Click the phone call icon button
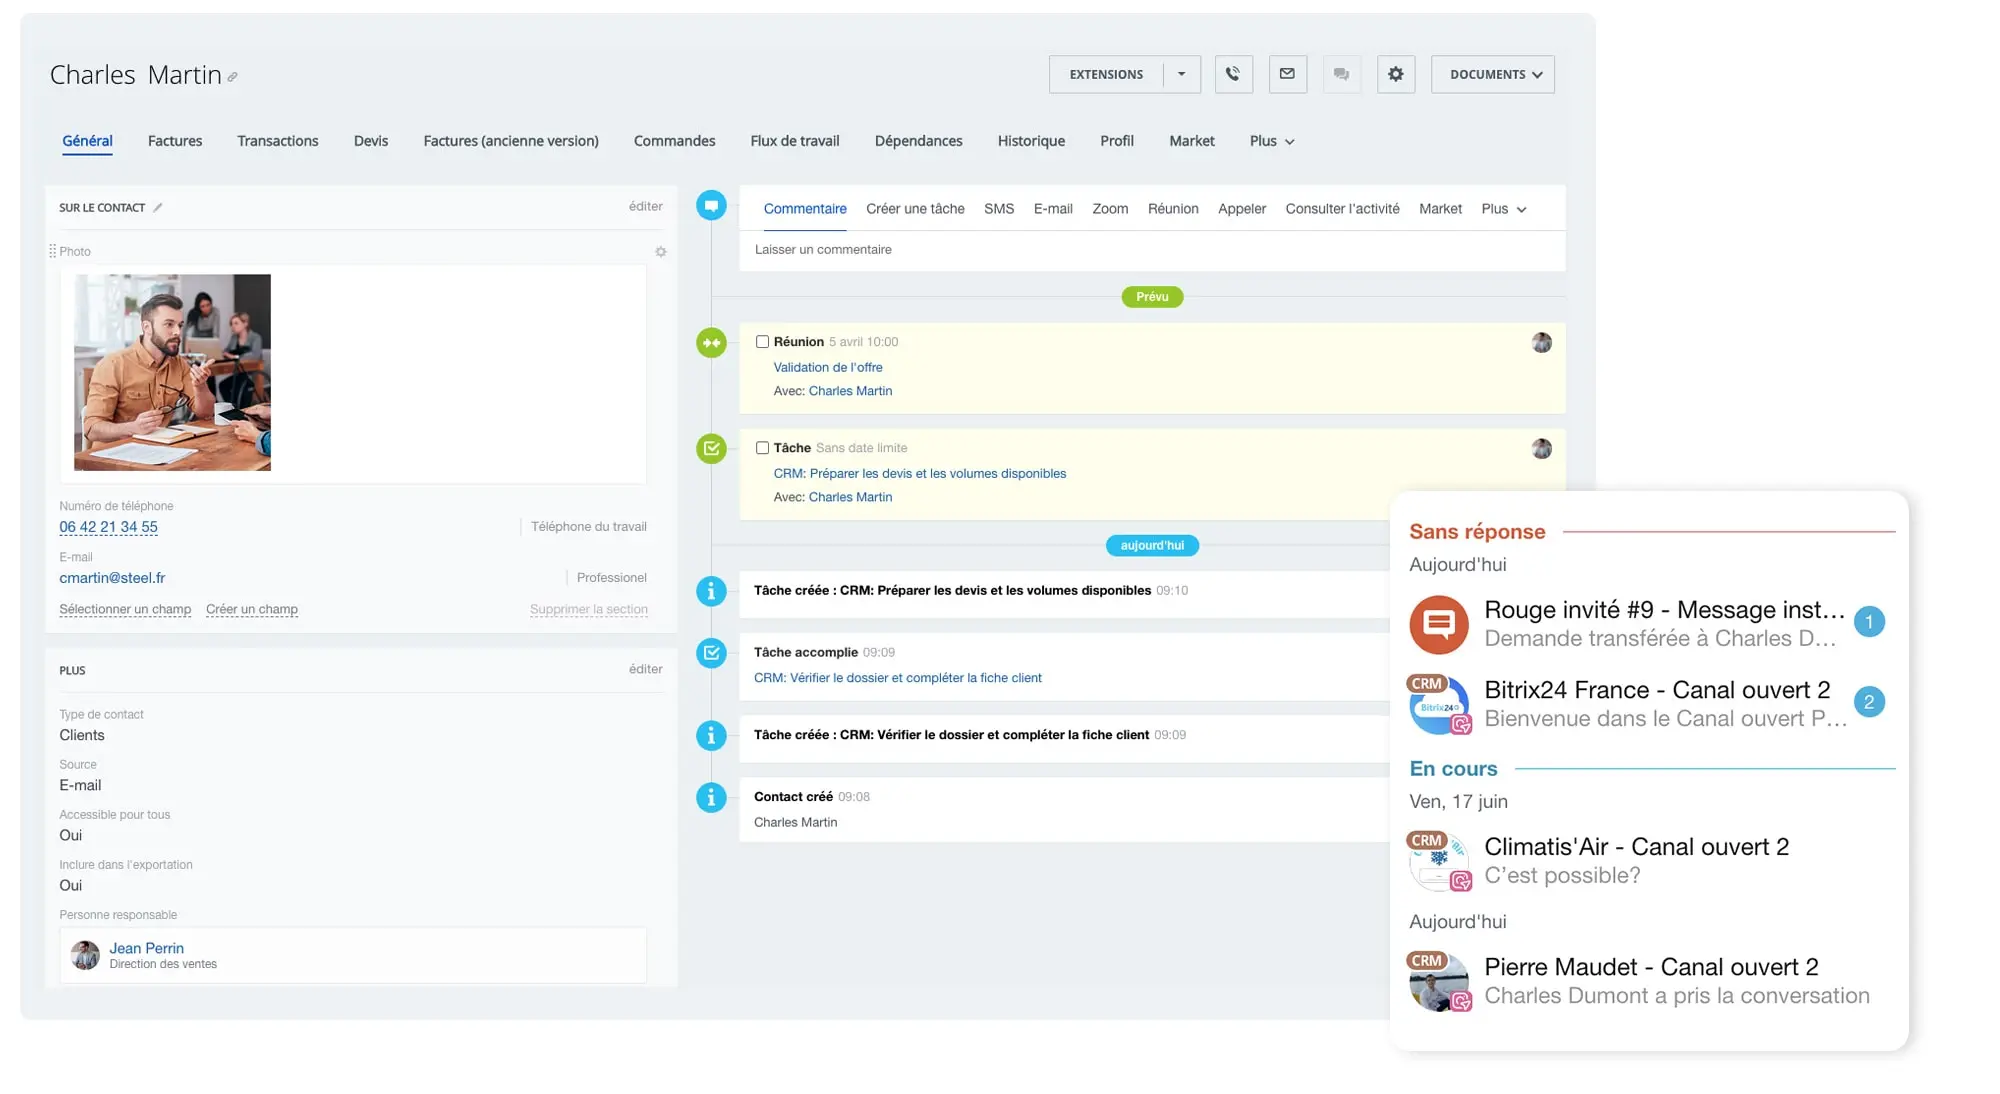Image resolution: width=2000 pixels, height=1094 pixels. coord(1233,74)
